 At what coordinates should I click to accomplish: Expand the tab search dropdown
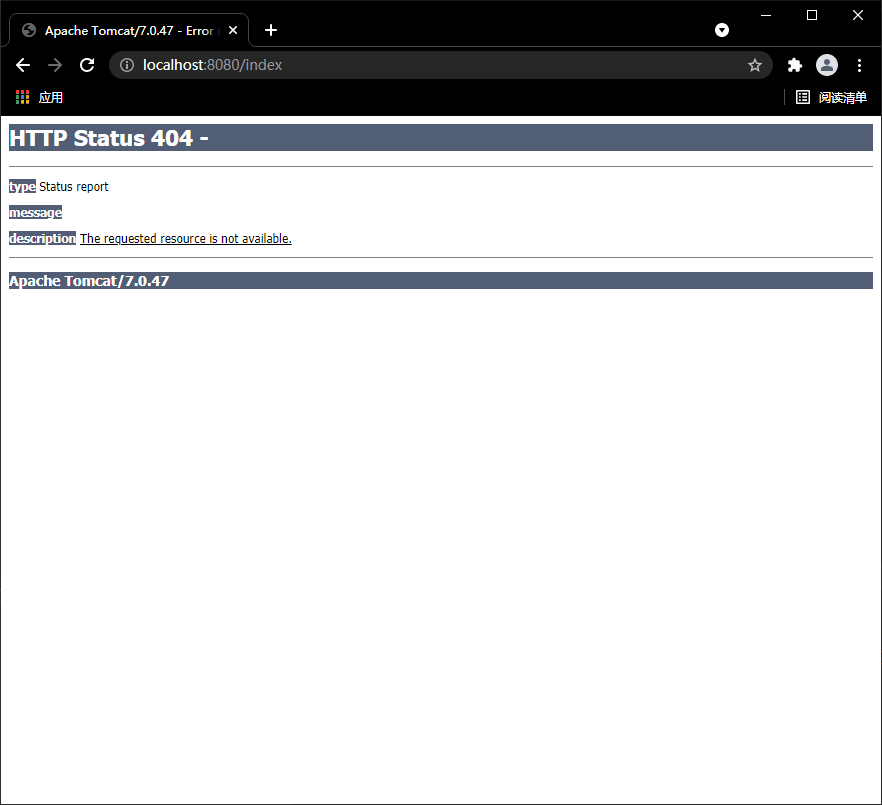(722, 30)
